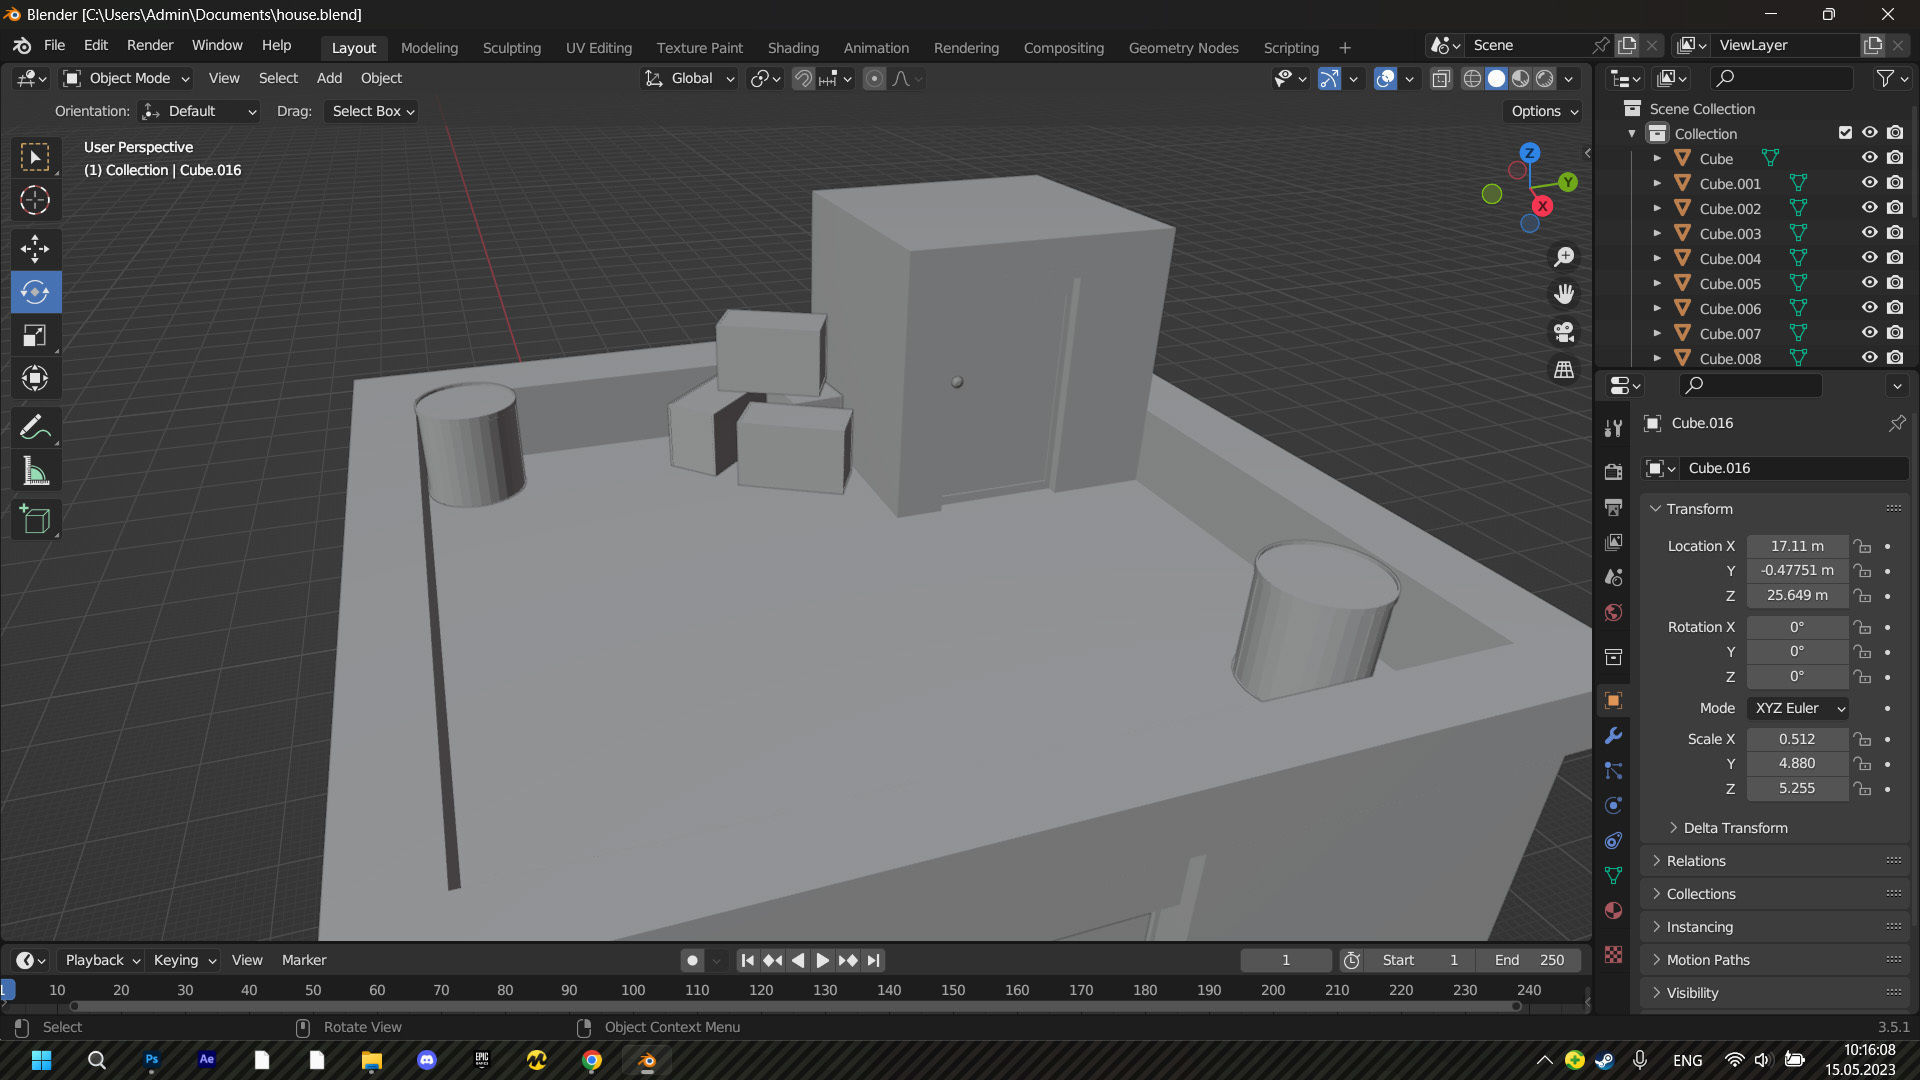The image size is (1920, 1080).
Task: Enable snapping with the magnet icon
Action: 803,78
